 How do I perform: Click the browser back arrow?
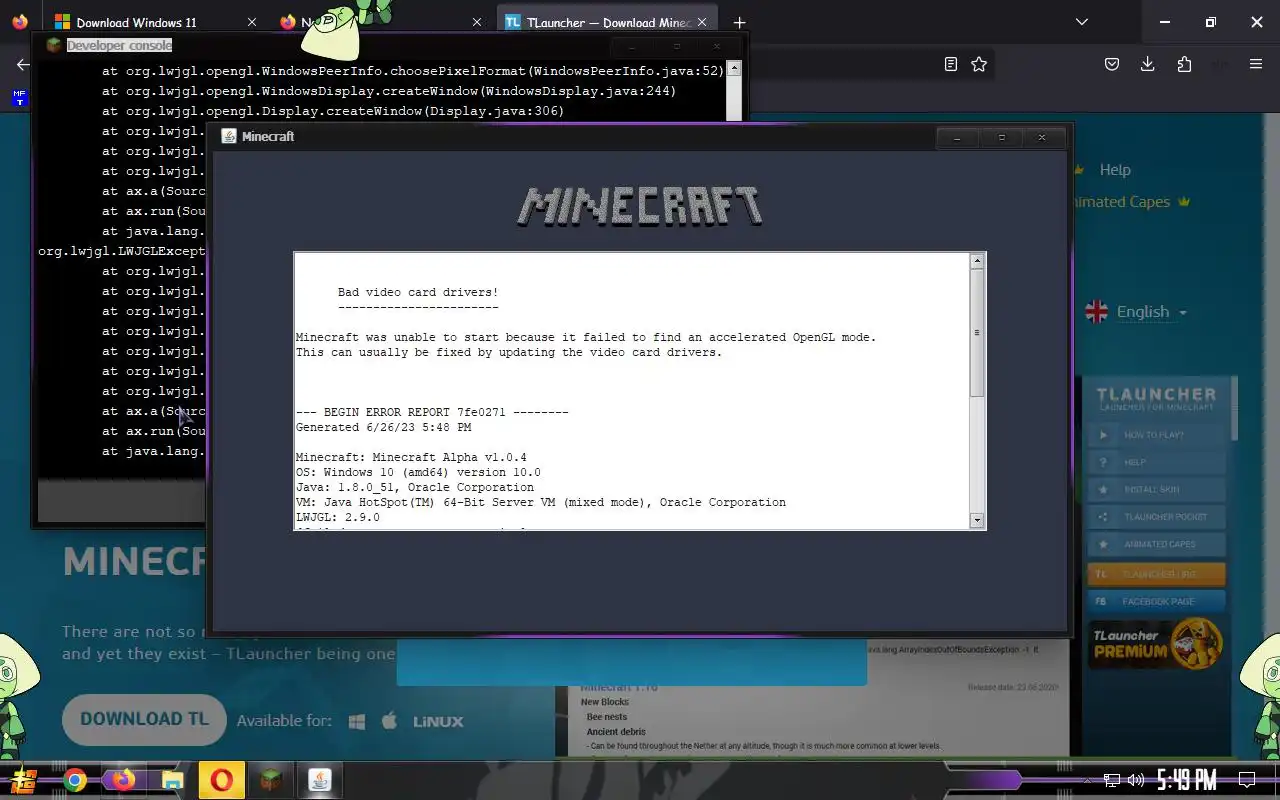[23, 64]
